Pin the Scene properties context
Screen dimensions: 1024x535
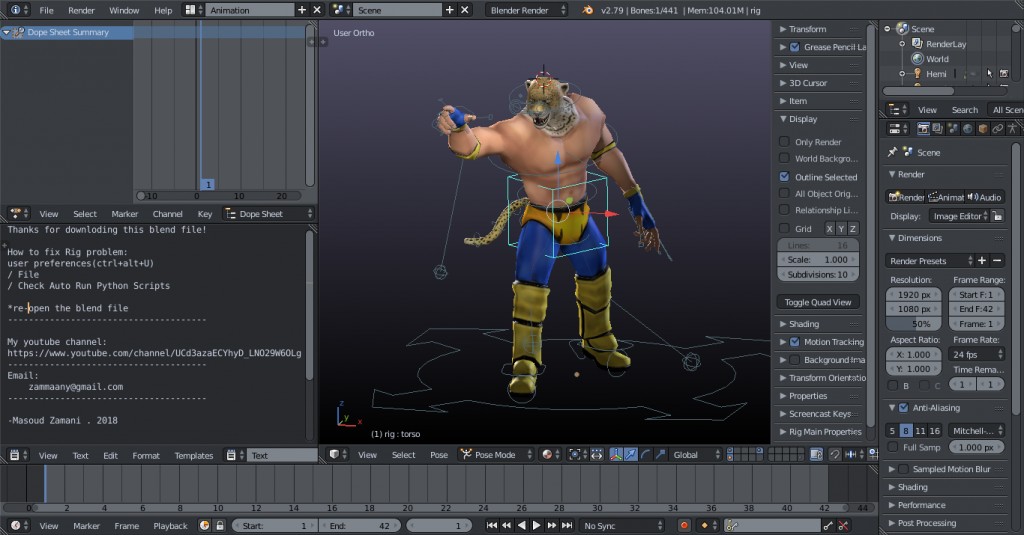click(x=892, y=152)
